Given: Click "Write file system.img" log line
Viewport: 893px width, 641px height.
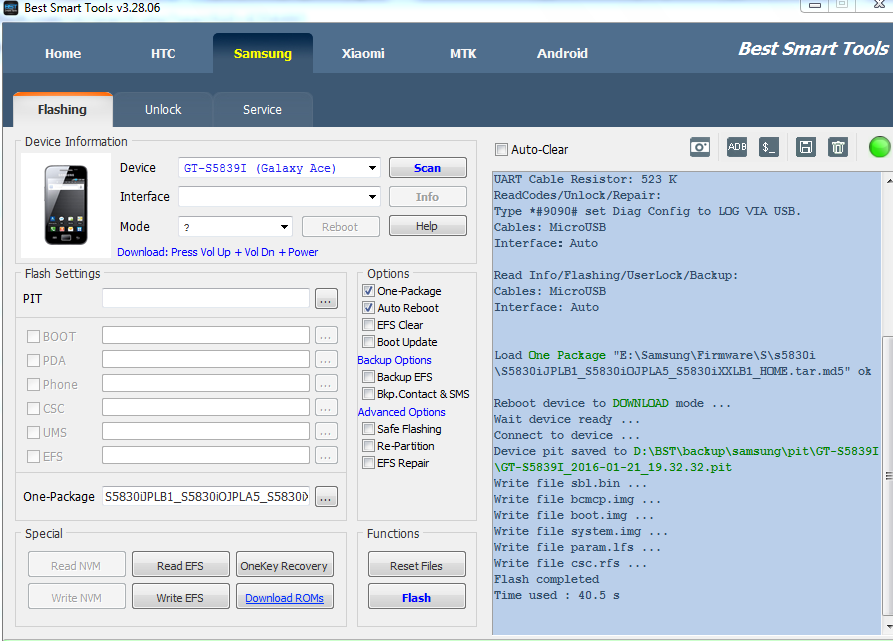Looking at the screenshot, I should coord(580,532).
